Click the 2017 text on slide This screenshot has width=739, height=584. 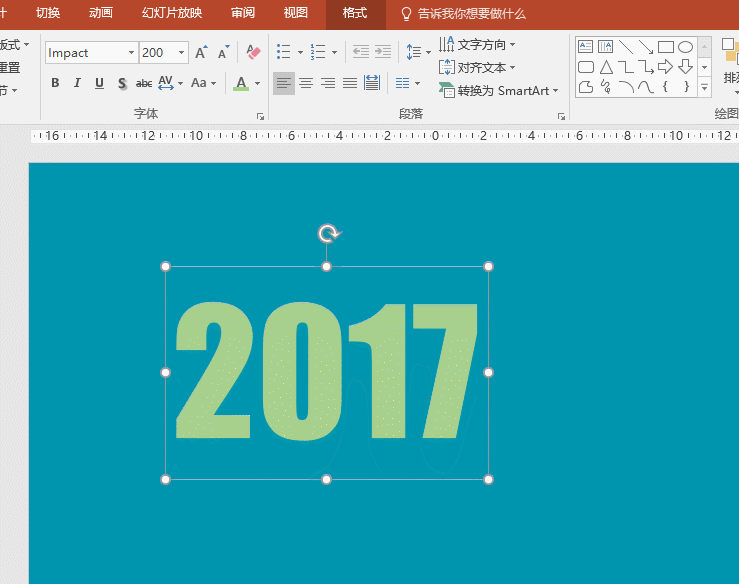click(x=327, y=372)
